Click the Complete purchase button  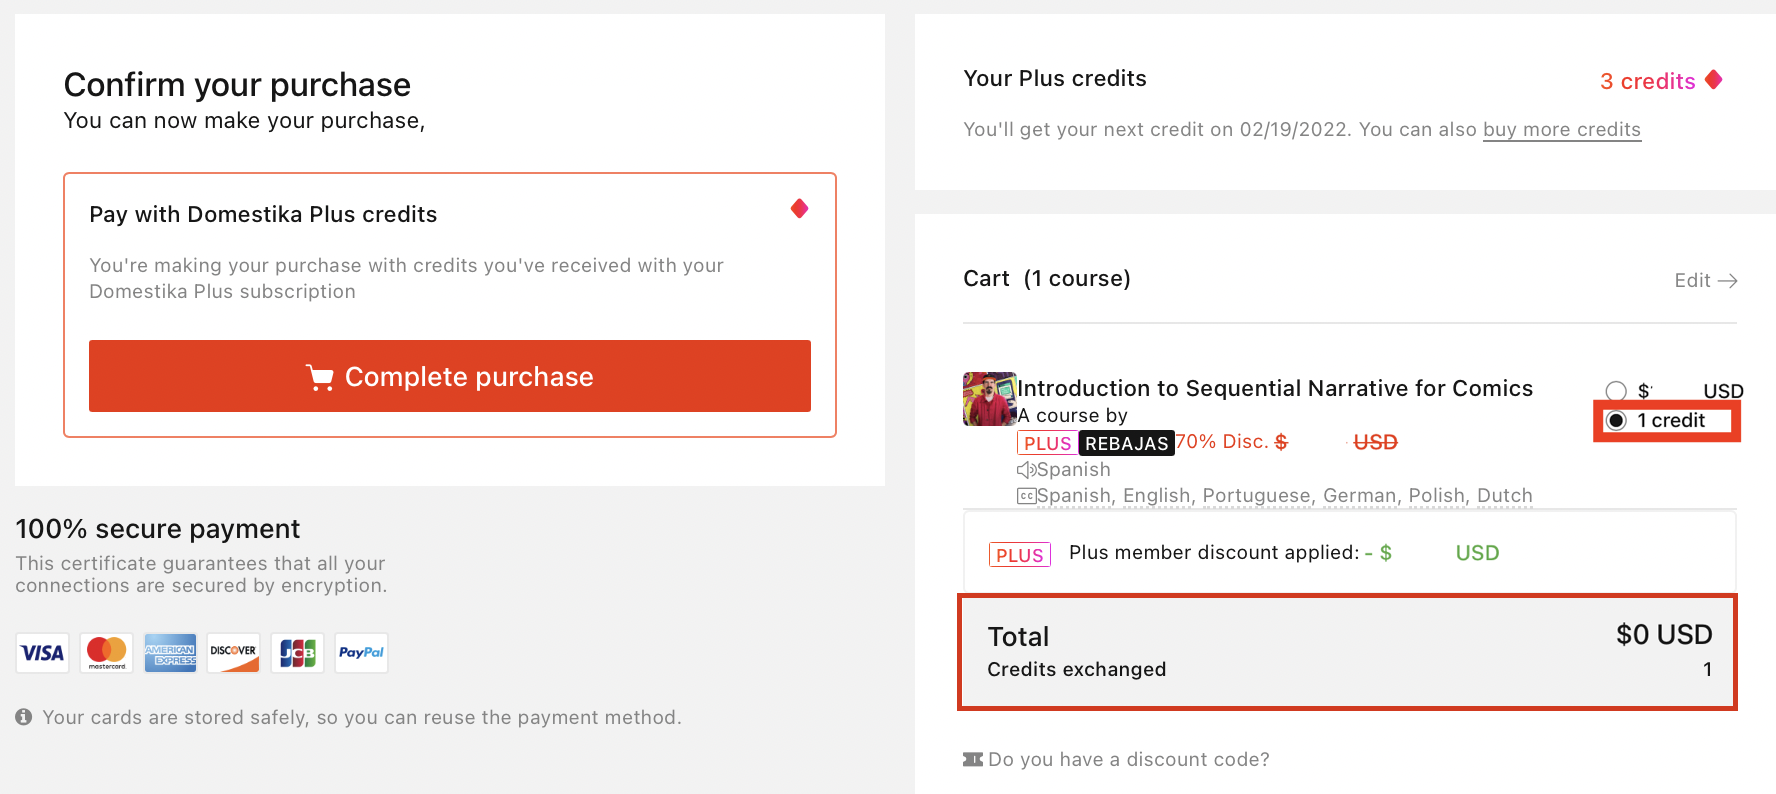click(x=449, y=376)
